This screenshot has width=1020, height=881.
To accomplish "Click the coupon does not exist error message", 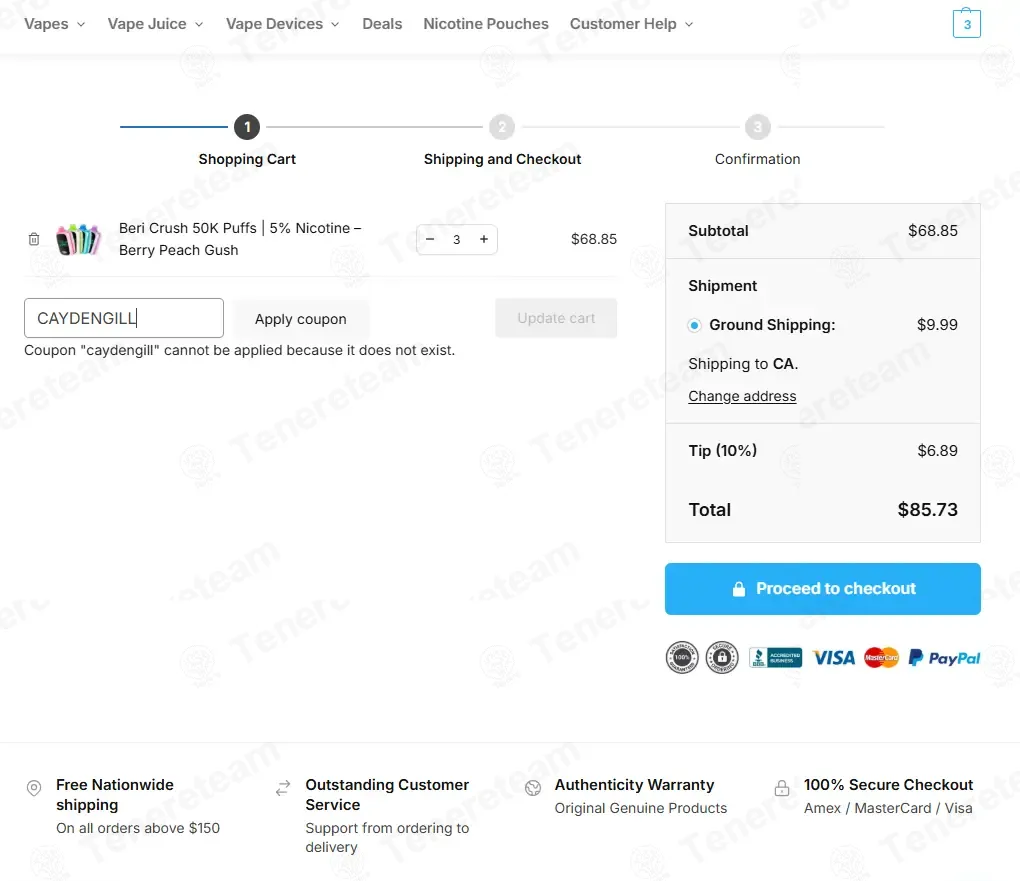I will (239, 350).
